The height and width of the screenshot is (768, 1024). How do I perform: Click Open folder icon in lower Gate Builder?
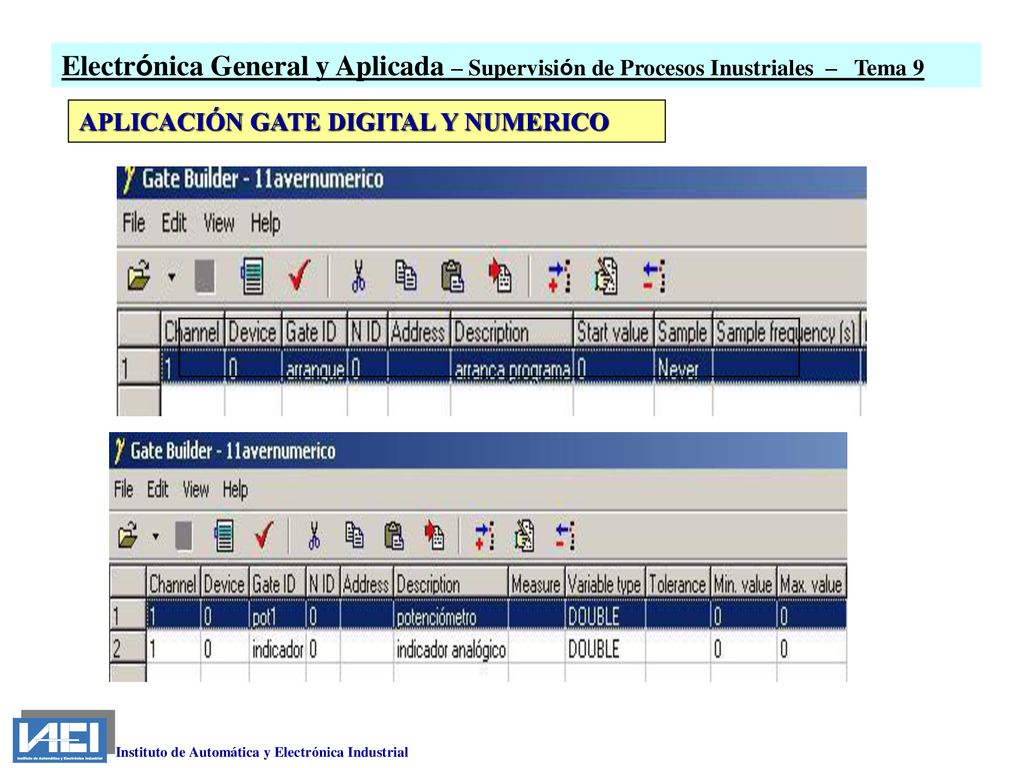click(128, 536)
